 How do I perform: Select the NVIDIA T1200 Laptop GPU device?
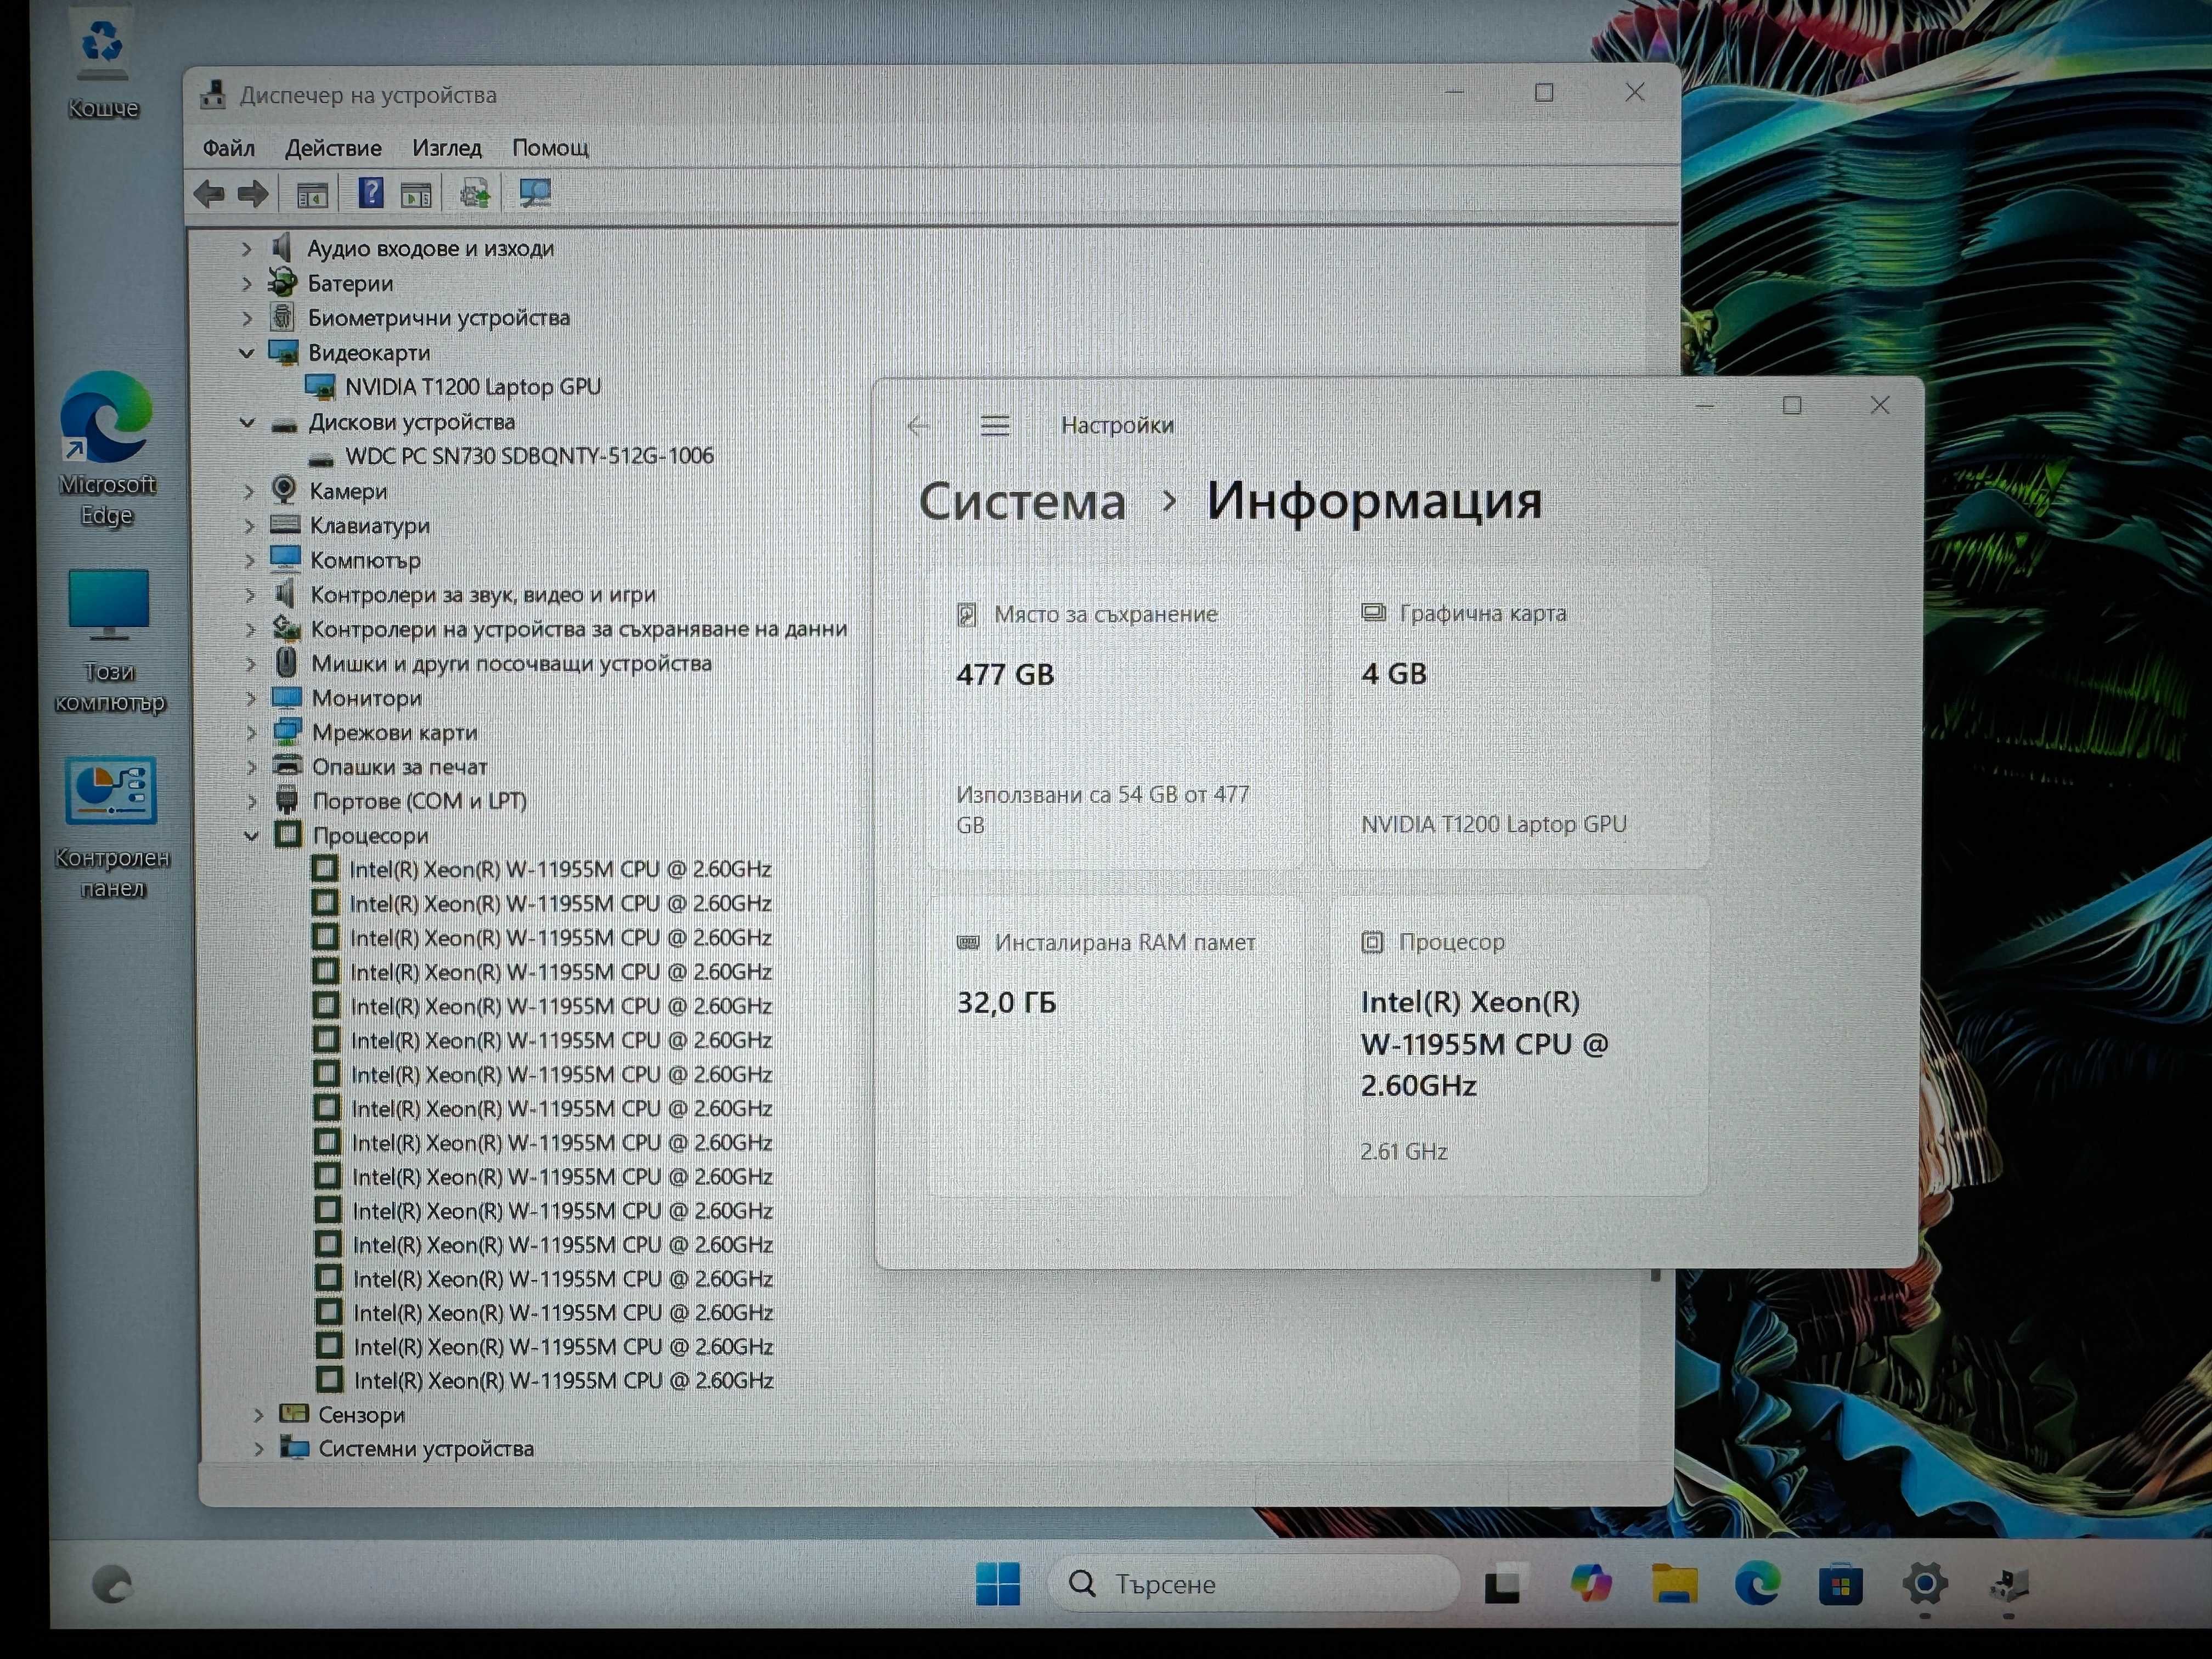pyautogui.click(x=472, y=387)
